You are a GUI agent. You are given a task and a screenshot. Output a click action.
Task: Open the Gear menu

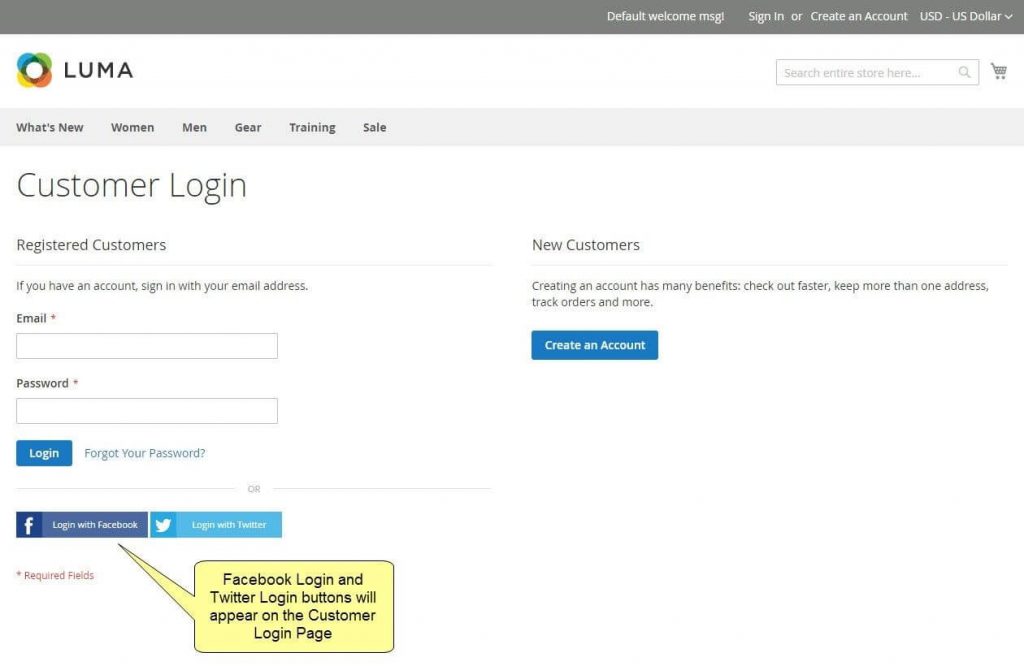coord(248,127)
